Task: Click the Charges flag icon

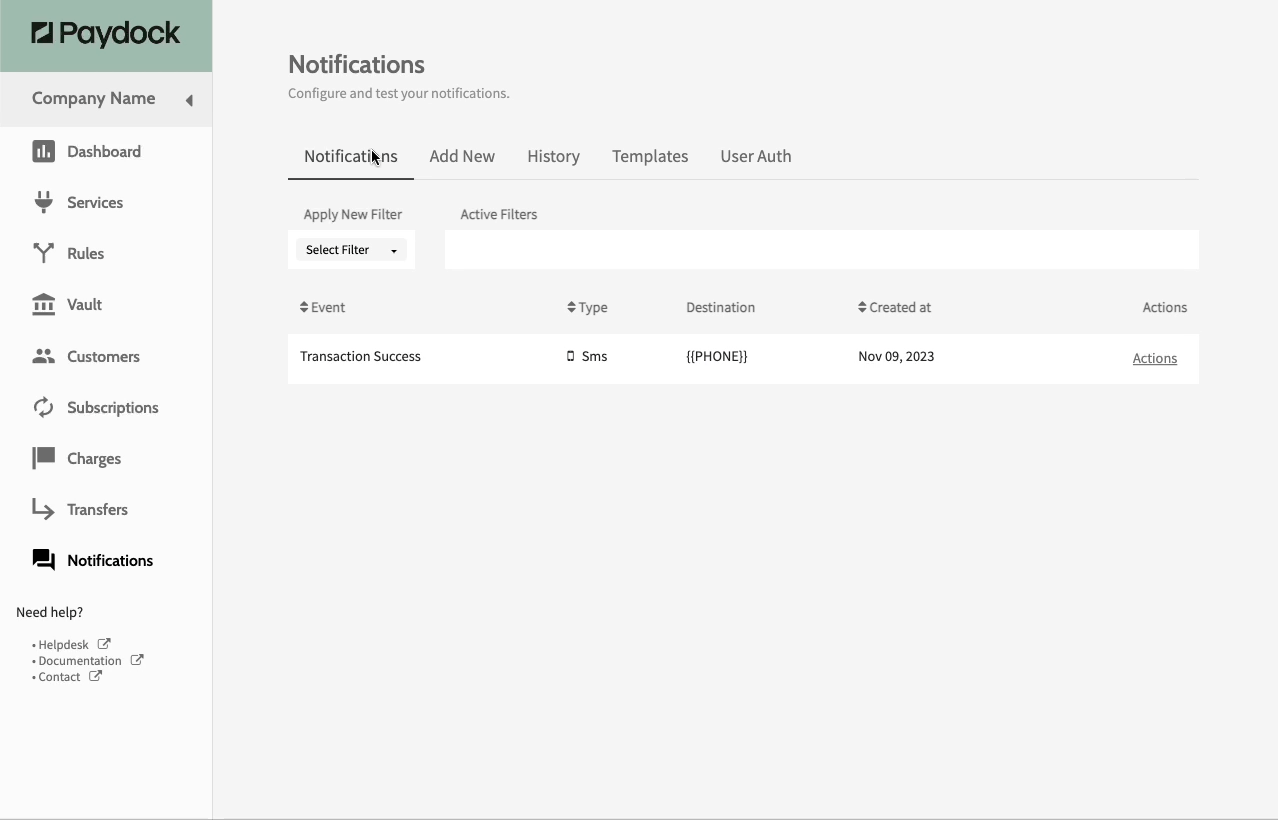Action: tap(43, 458)
